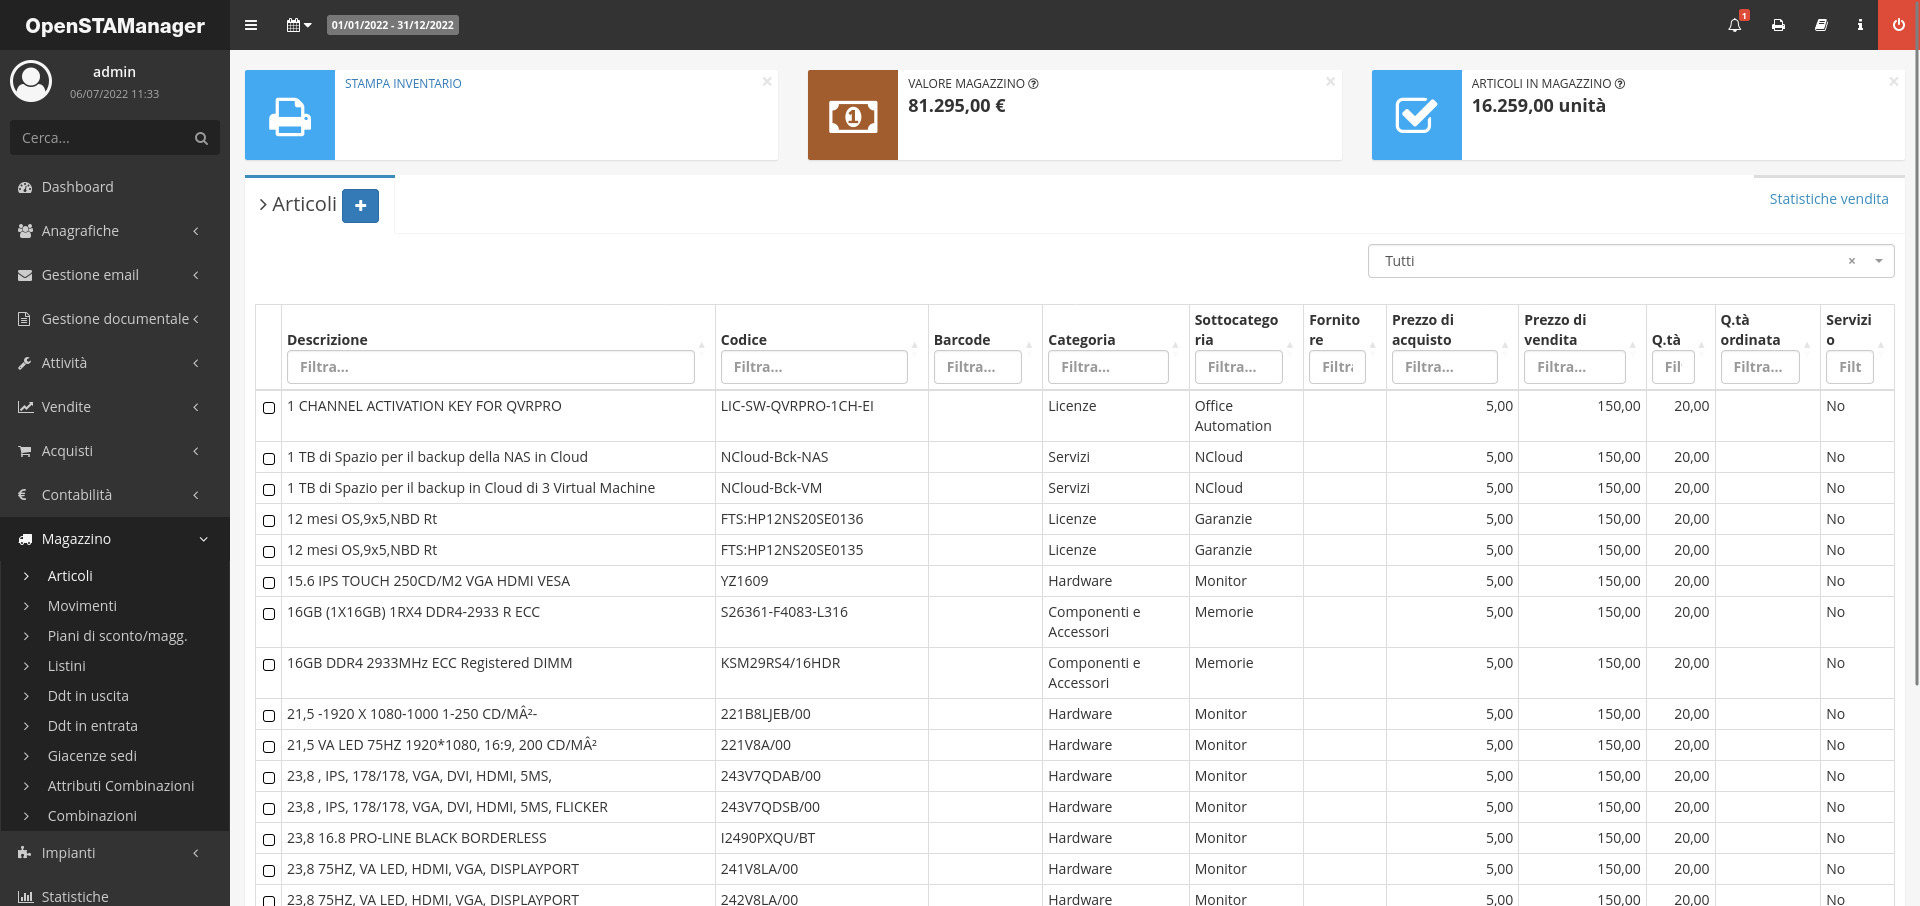Image resolution: width=1920 pixels, height=906 pixels.
Task: Click the search magnifier icon in sidebar
Action: (201, 138)
